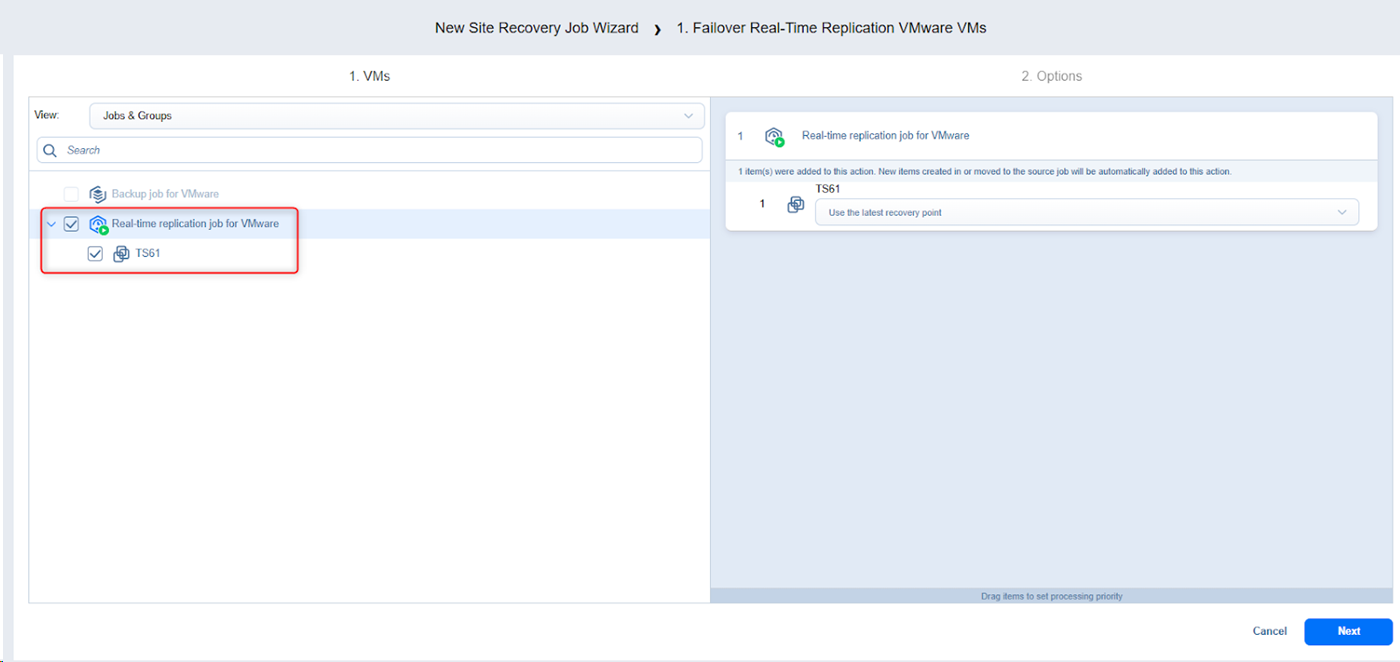Click the replication job icon in the right panel
Viewport: 1400px width, 662px height.
coord(774,137)
